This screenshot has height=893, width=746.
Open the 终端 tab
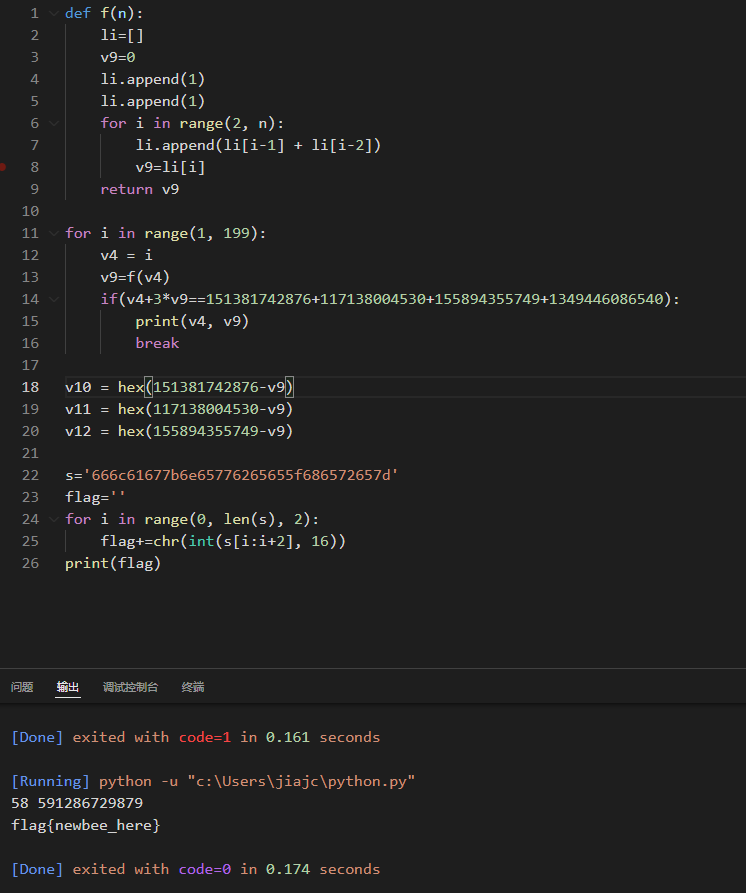[193, 688]
